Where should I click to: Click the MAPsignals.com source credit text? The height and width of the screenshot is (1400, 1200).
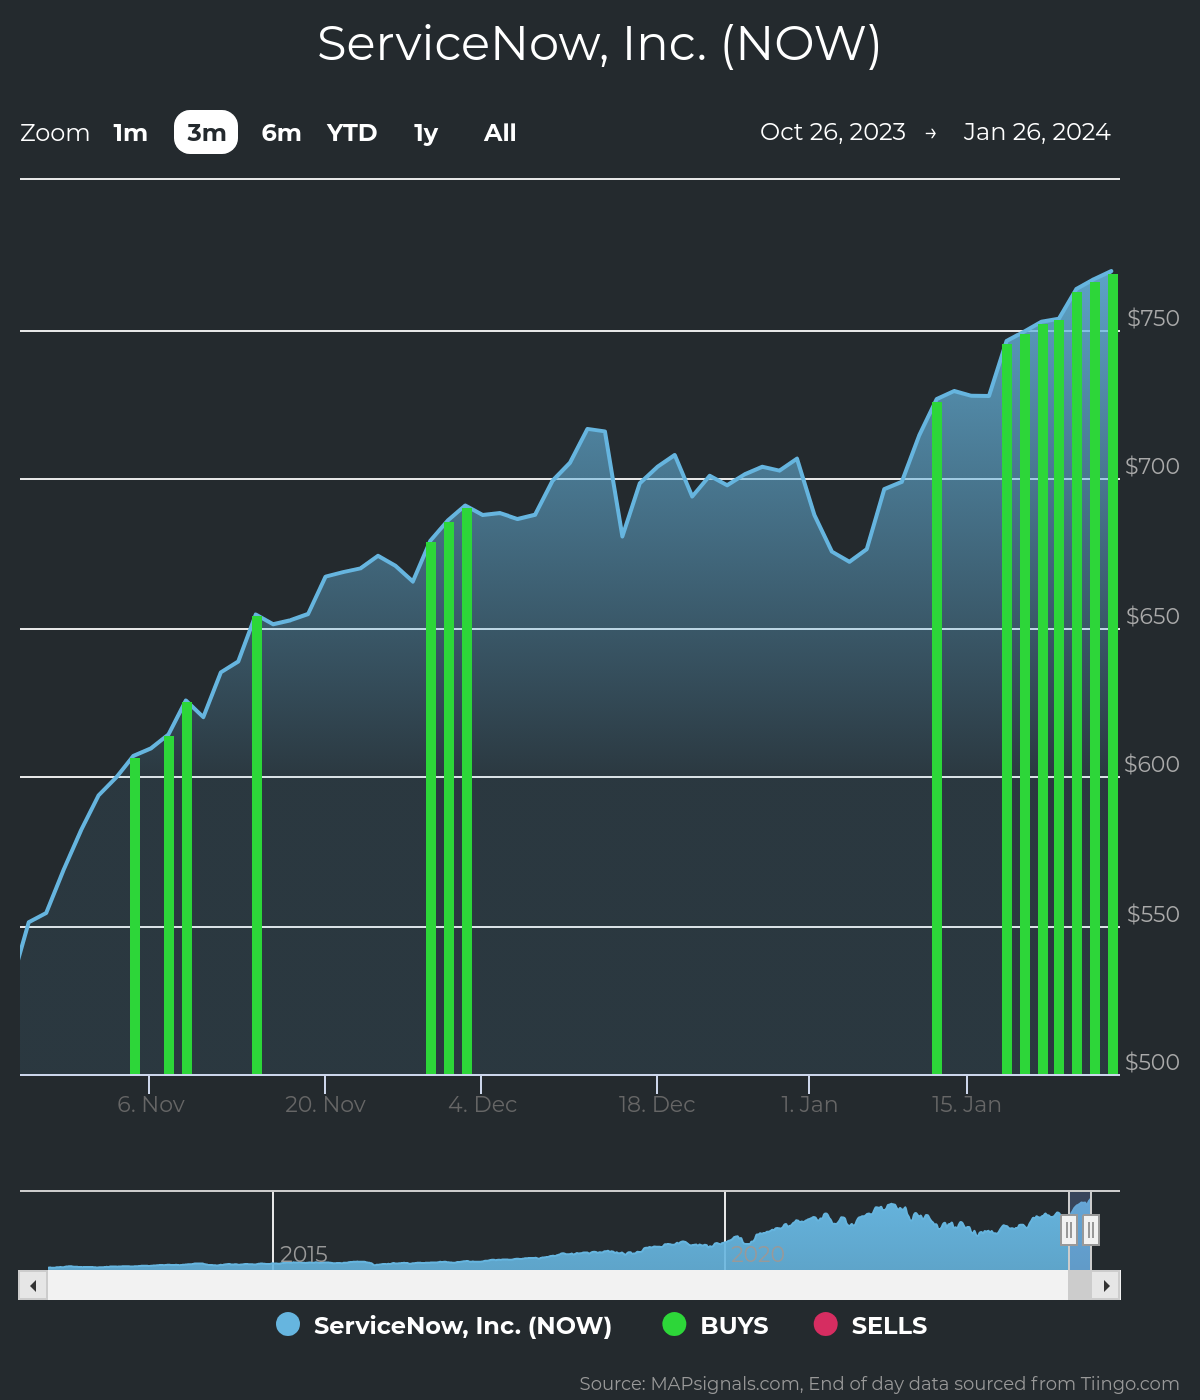[x=879, y=1384]
